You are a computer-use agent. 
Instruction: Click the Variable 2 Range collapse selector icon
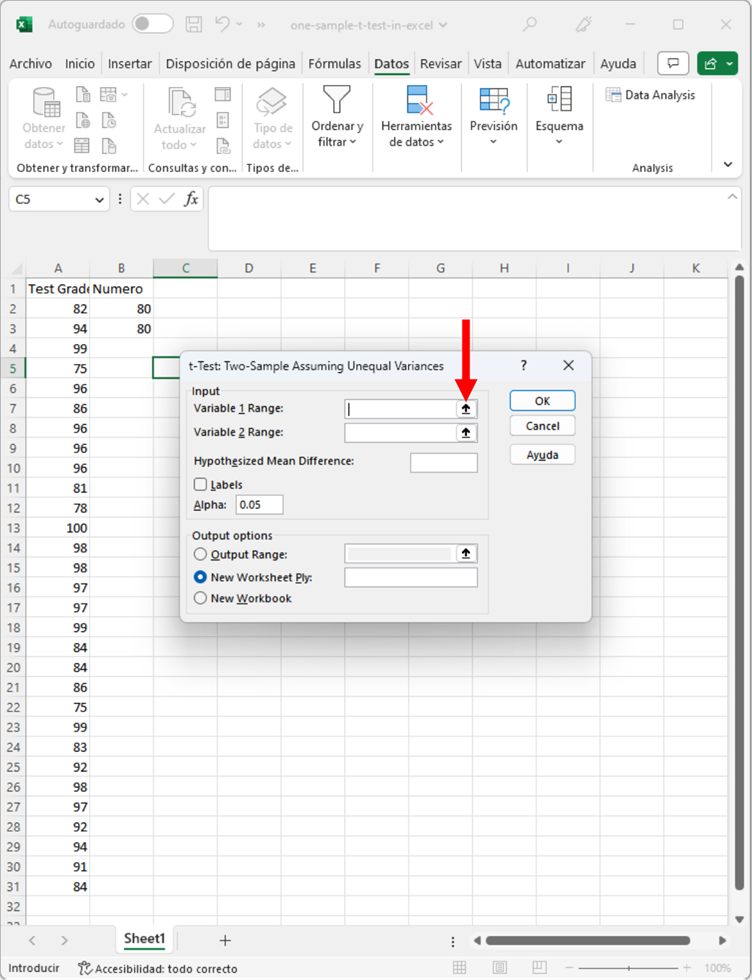[466, 433]
